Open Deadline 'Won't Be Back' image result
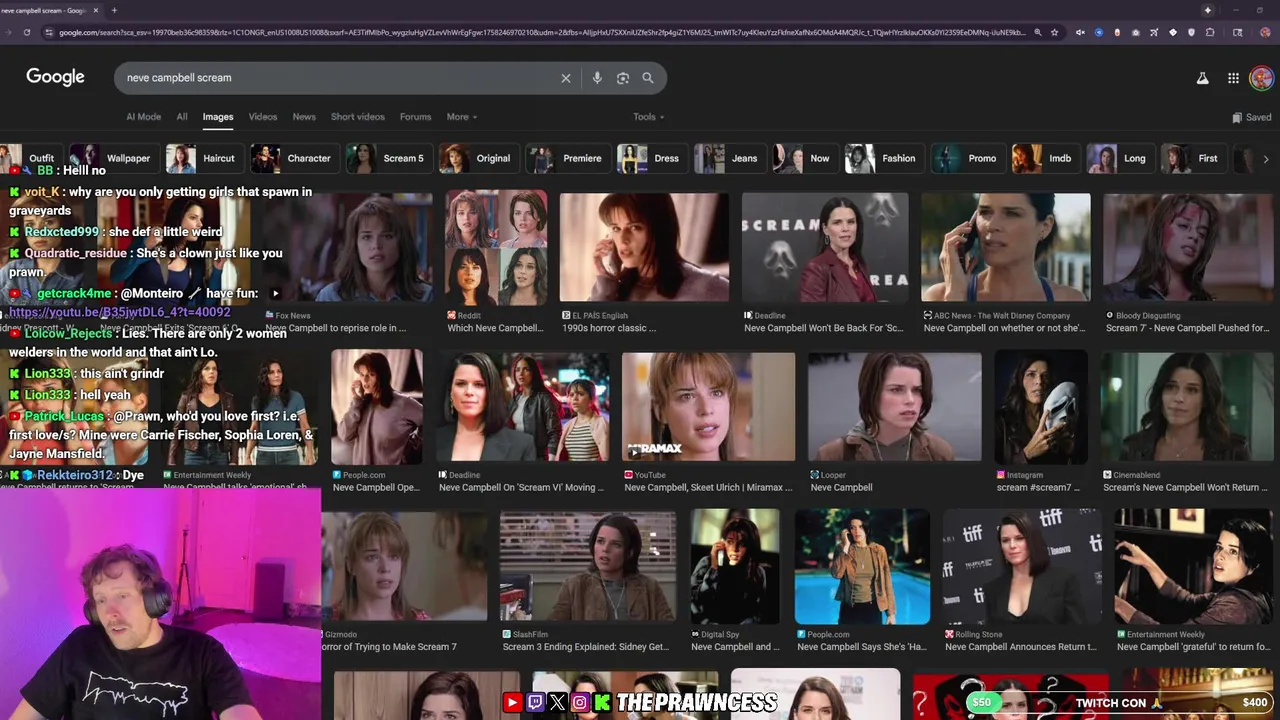The image size is (1280, 720). click(825, 246)
